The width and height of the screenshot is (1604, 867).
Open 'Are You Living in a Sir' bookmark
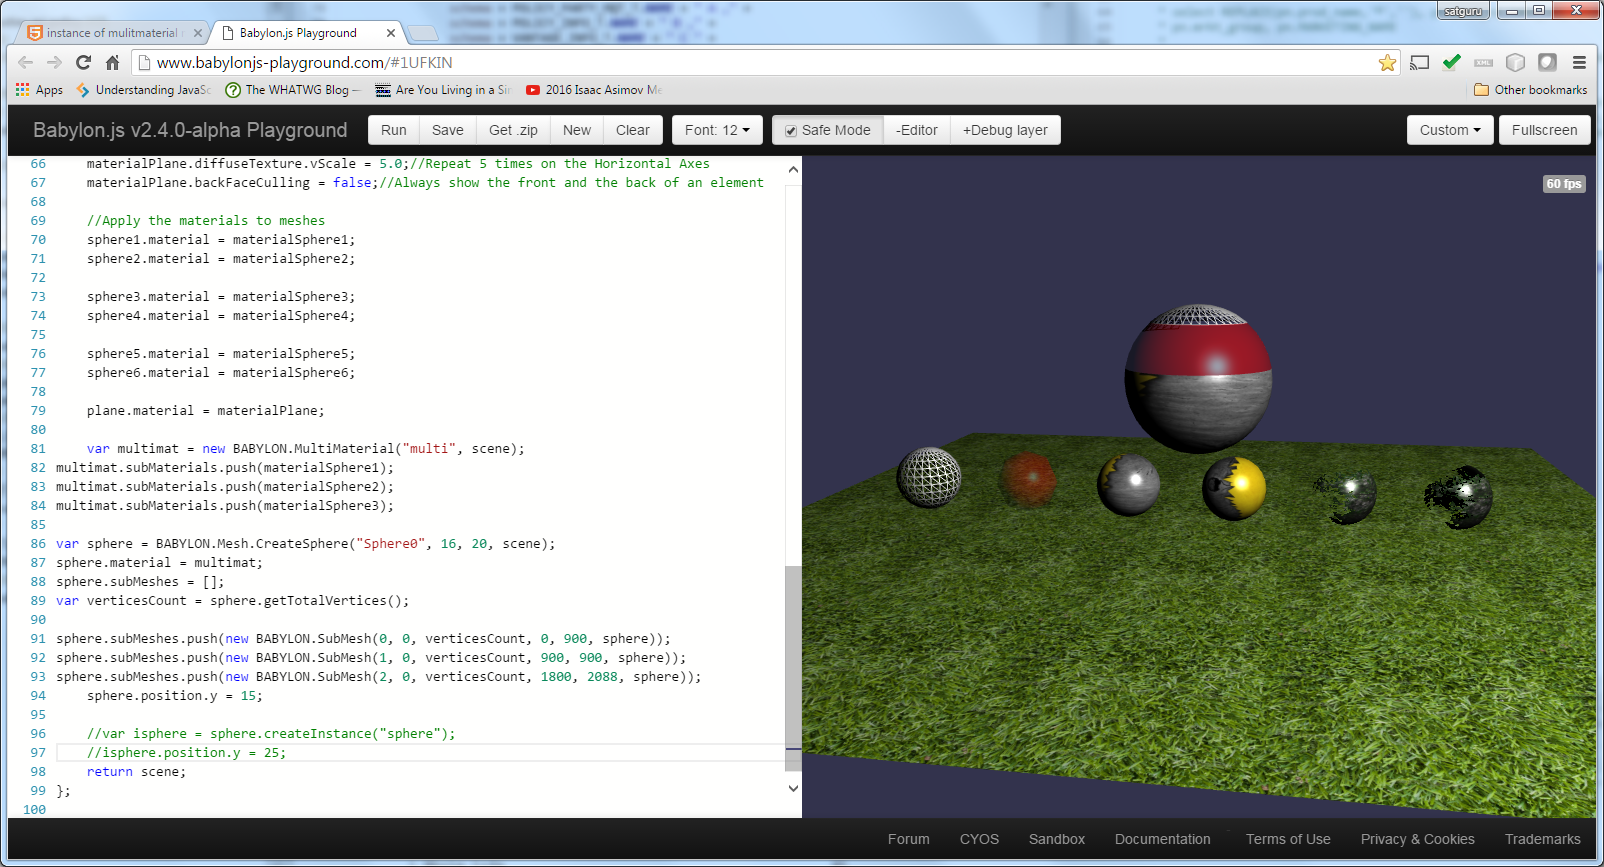[x=443, y=90]
